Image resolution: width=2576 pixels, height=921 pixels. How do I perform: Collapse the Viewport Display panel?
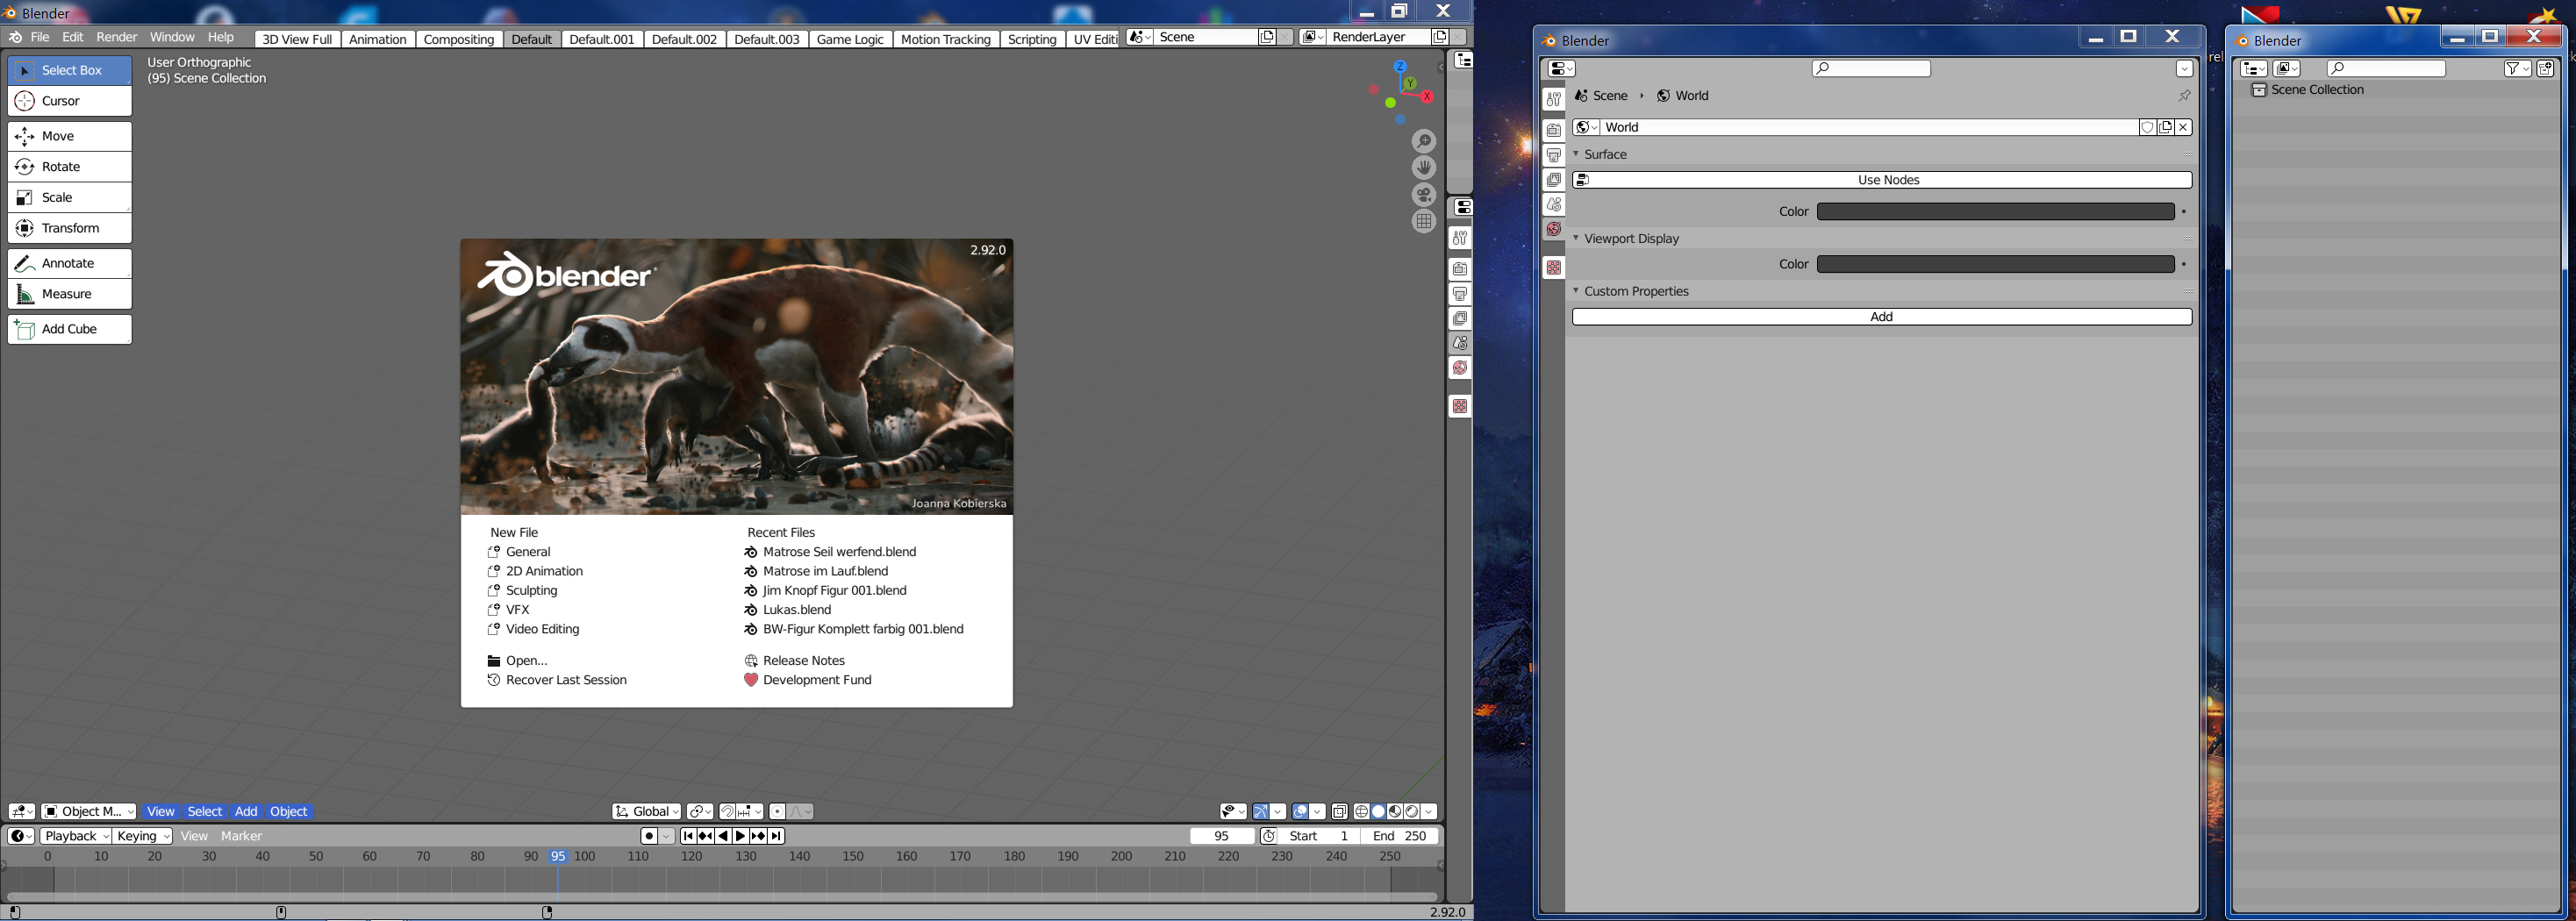coord(1631,239)
